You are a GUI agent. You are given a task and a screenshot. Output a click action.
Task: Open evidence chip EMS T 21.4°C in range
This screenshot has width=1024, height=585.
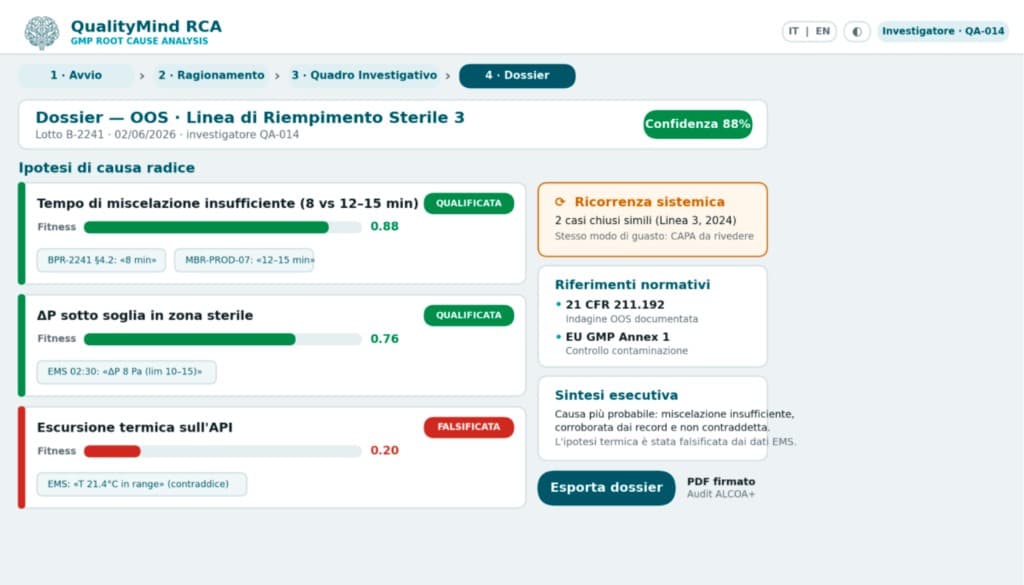142,484
